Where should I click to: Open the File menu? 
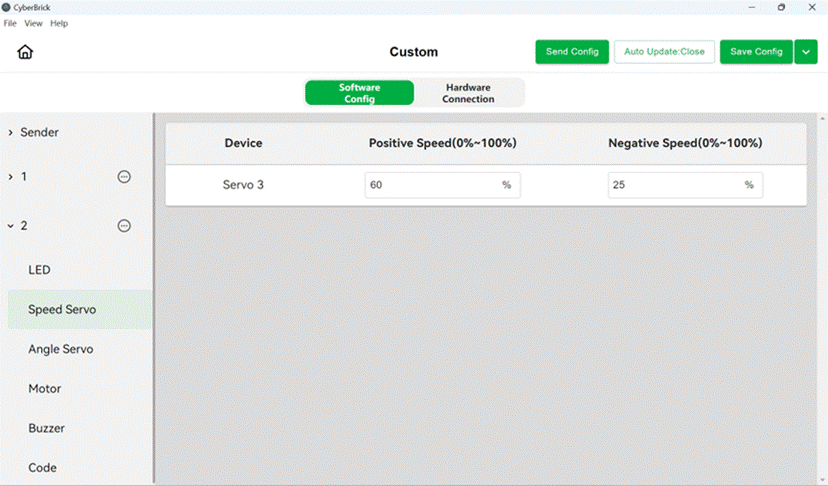[10, 23]
